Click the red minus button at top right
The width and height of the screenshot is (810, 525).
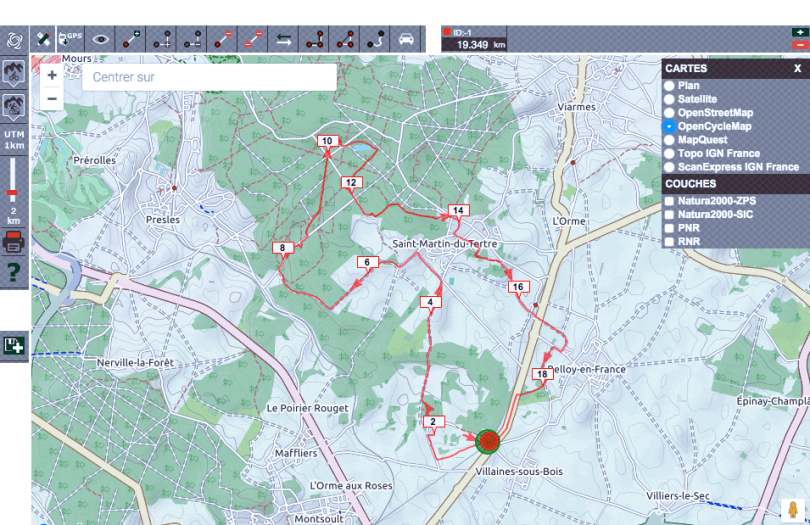click(799, 45)
